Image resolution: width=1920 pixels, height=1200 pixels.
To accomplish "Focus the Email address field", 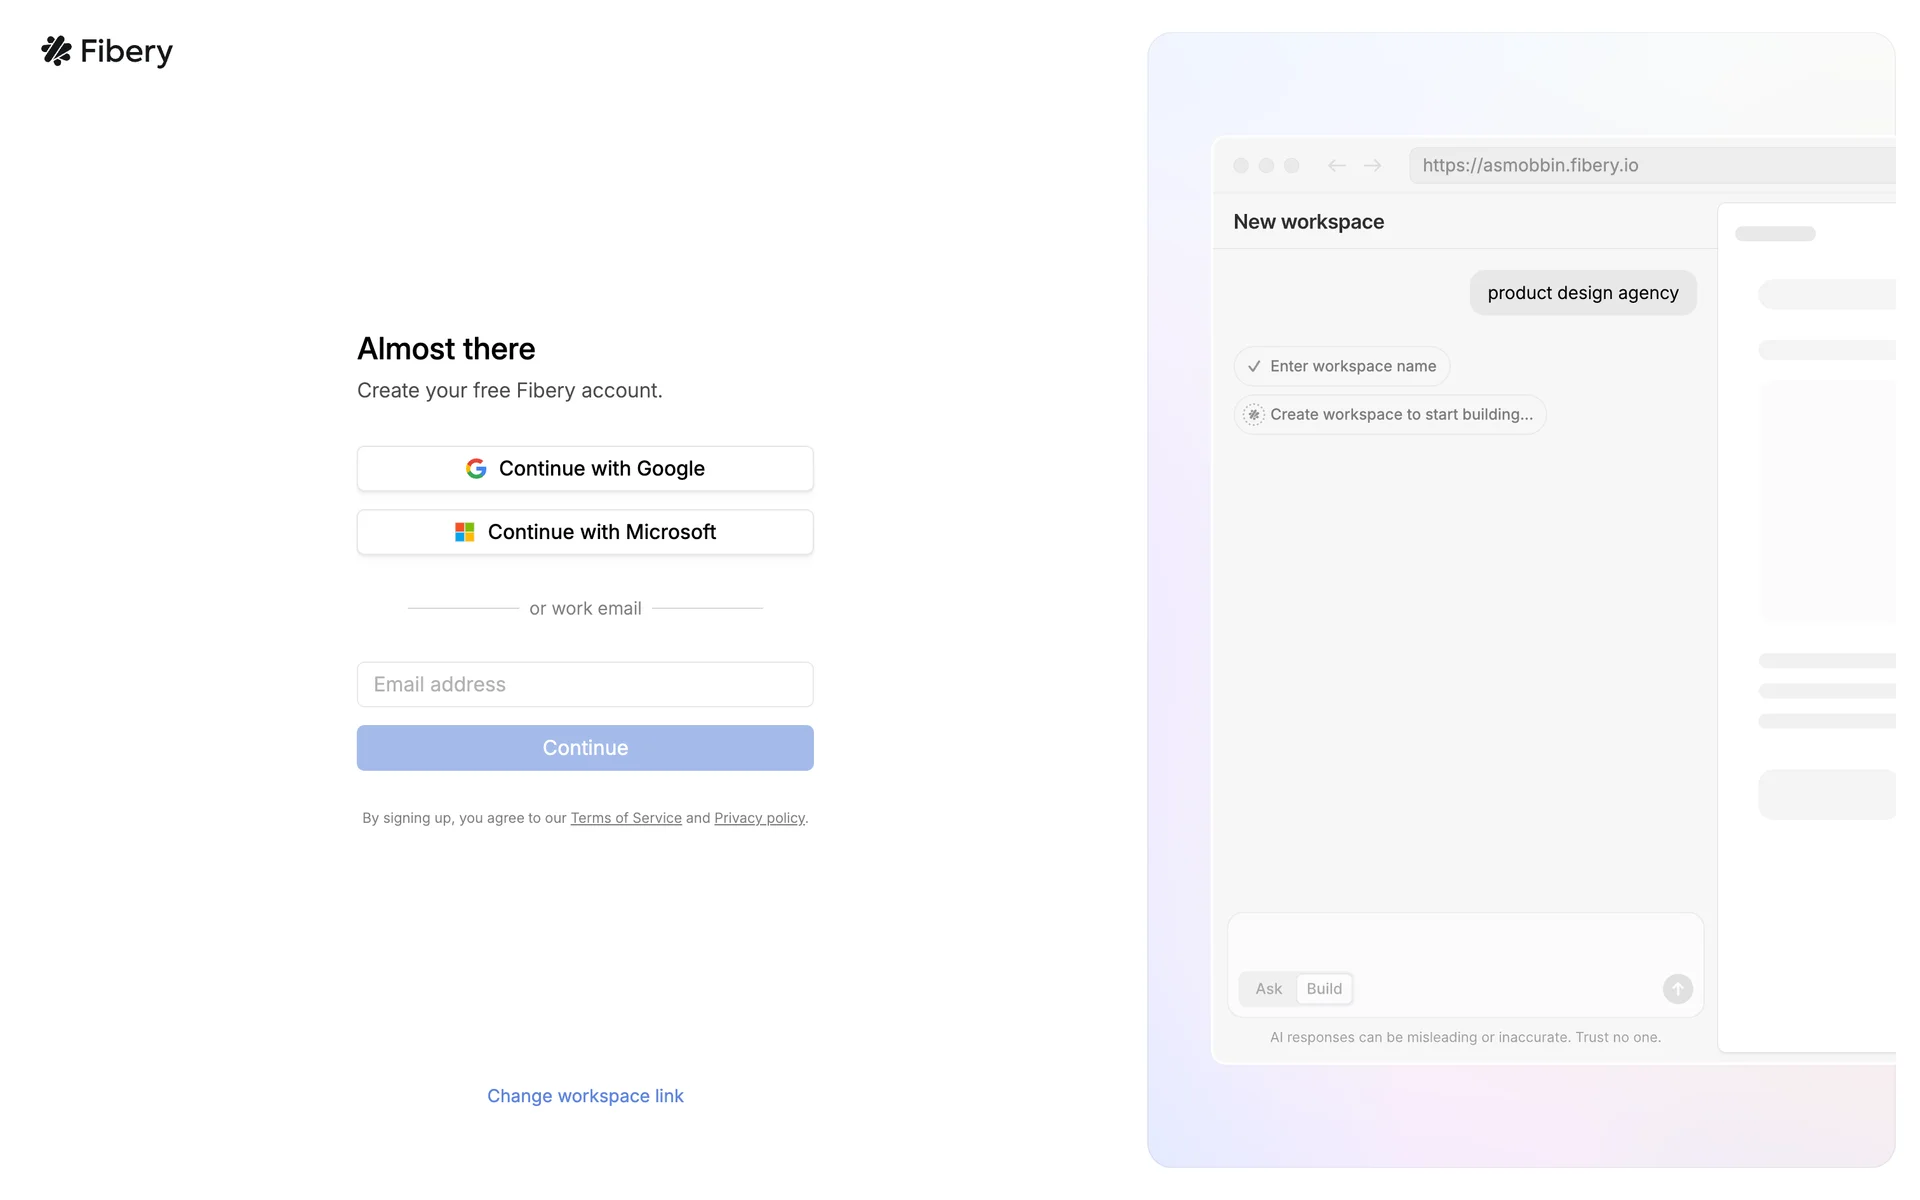I will [585, 685].
